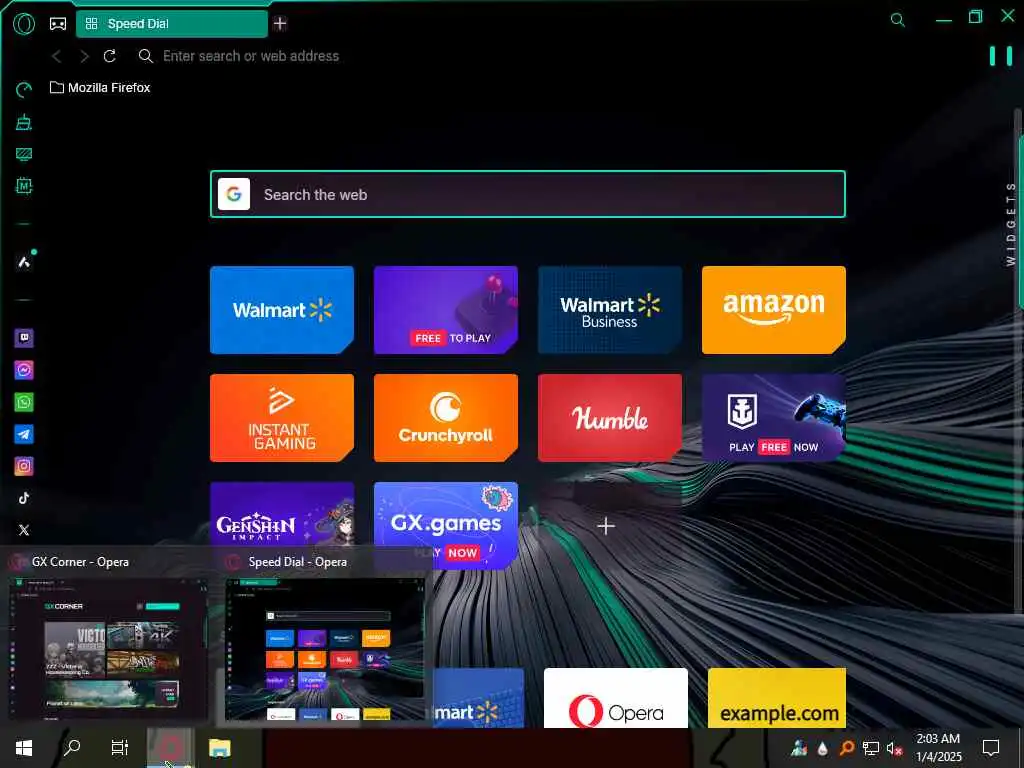The width and height of the screenshot is (1024, 768).
Task: Select Speed Dial - Opera window preview
Action: coord(325,636)
